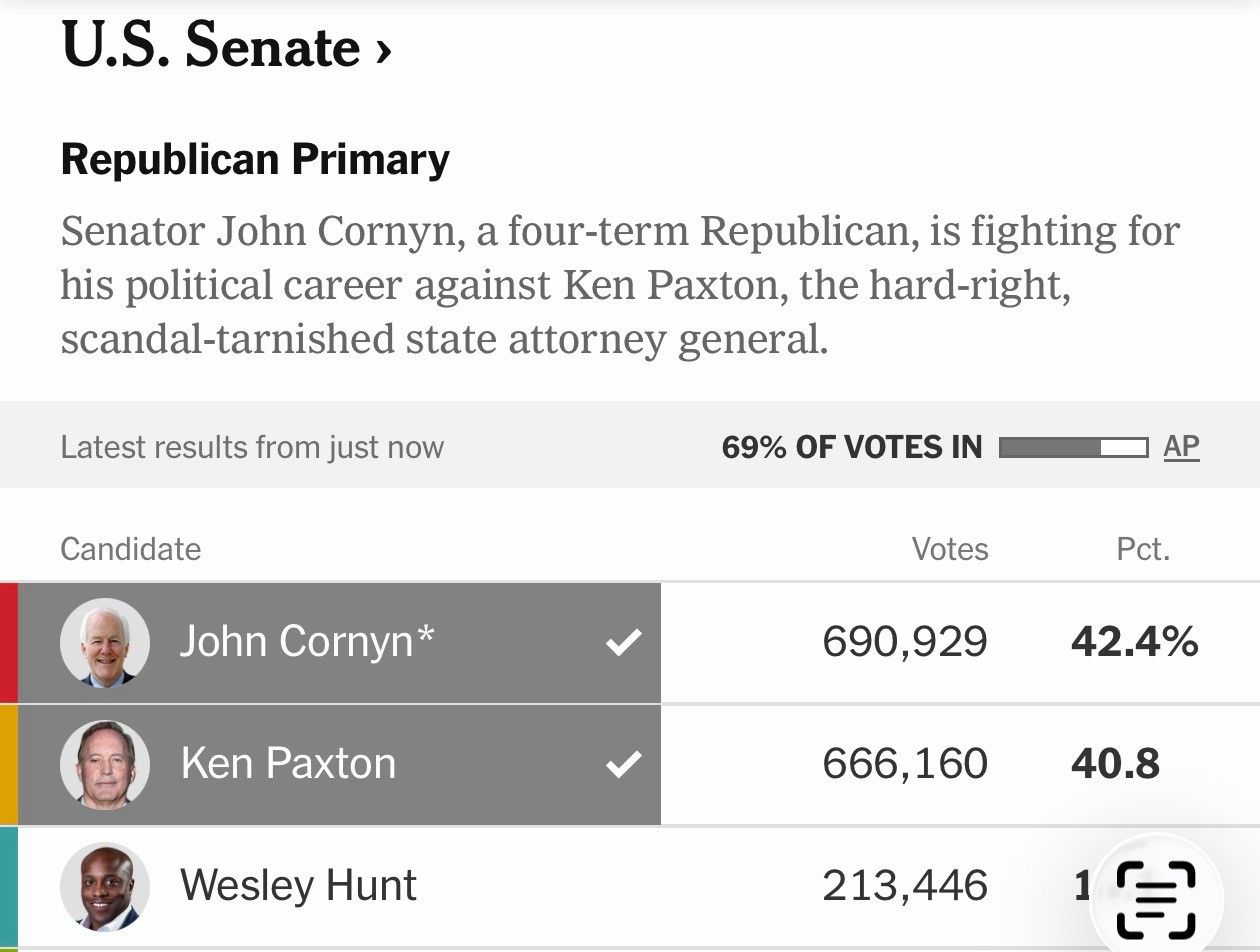Open the U.S. Senate heading link

pos(225,48)
